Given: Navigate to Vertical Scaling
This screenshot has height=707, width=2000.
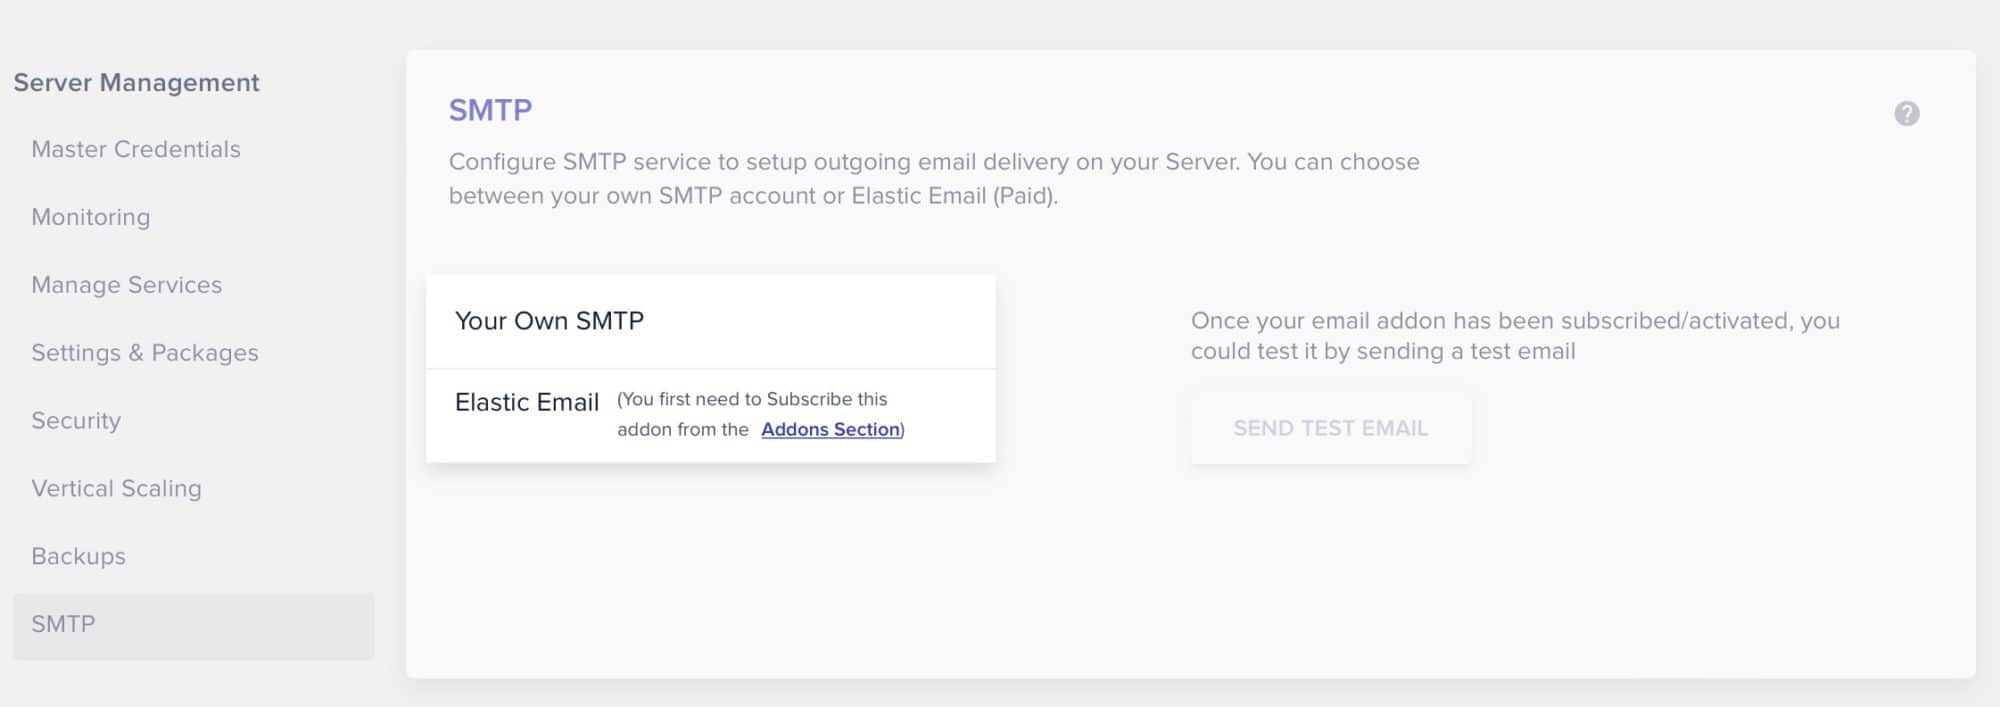Looking at the screenshot, I should click(x=117, y=489).
